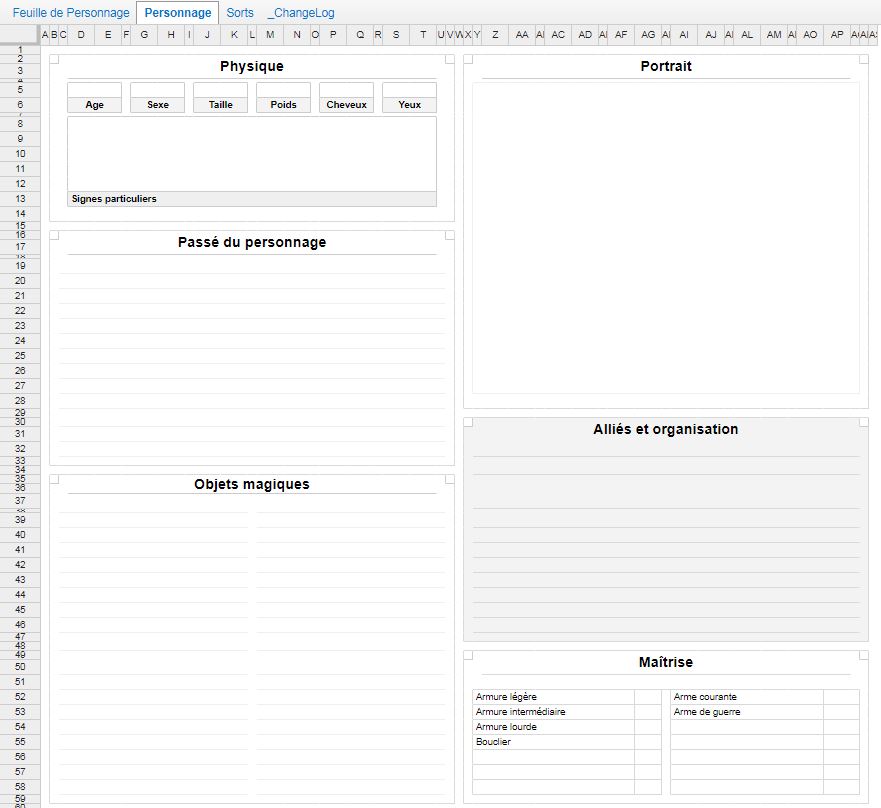Check the box next to Bouclier

[648, 742]
